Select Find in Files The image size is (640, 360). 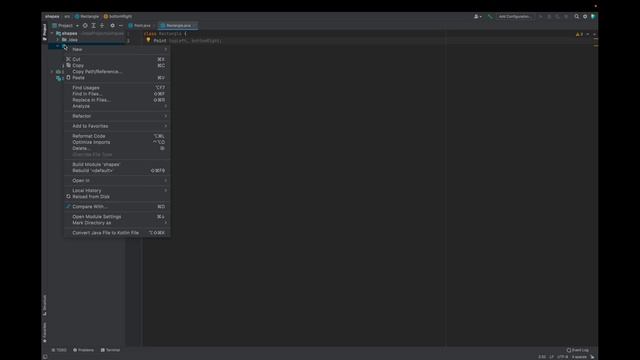click(117, 94)
